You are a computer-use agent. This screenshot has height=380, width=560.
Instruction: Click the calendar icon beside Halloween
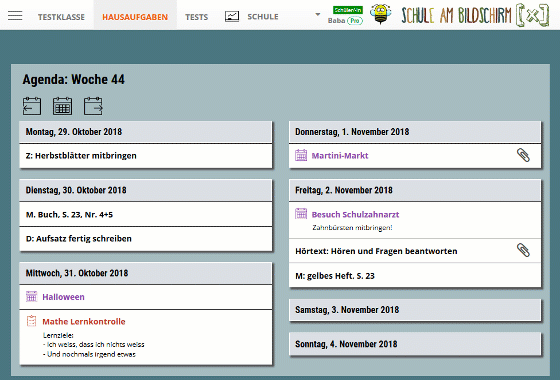click(31, 296)
